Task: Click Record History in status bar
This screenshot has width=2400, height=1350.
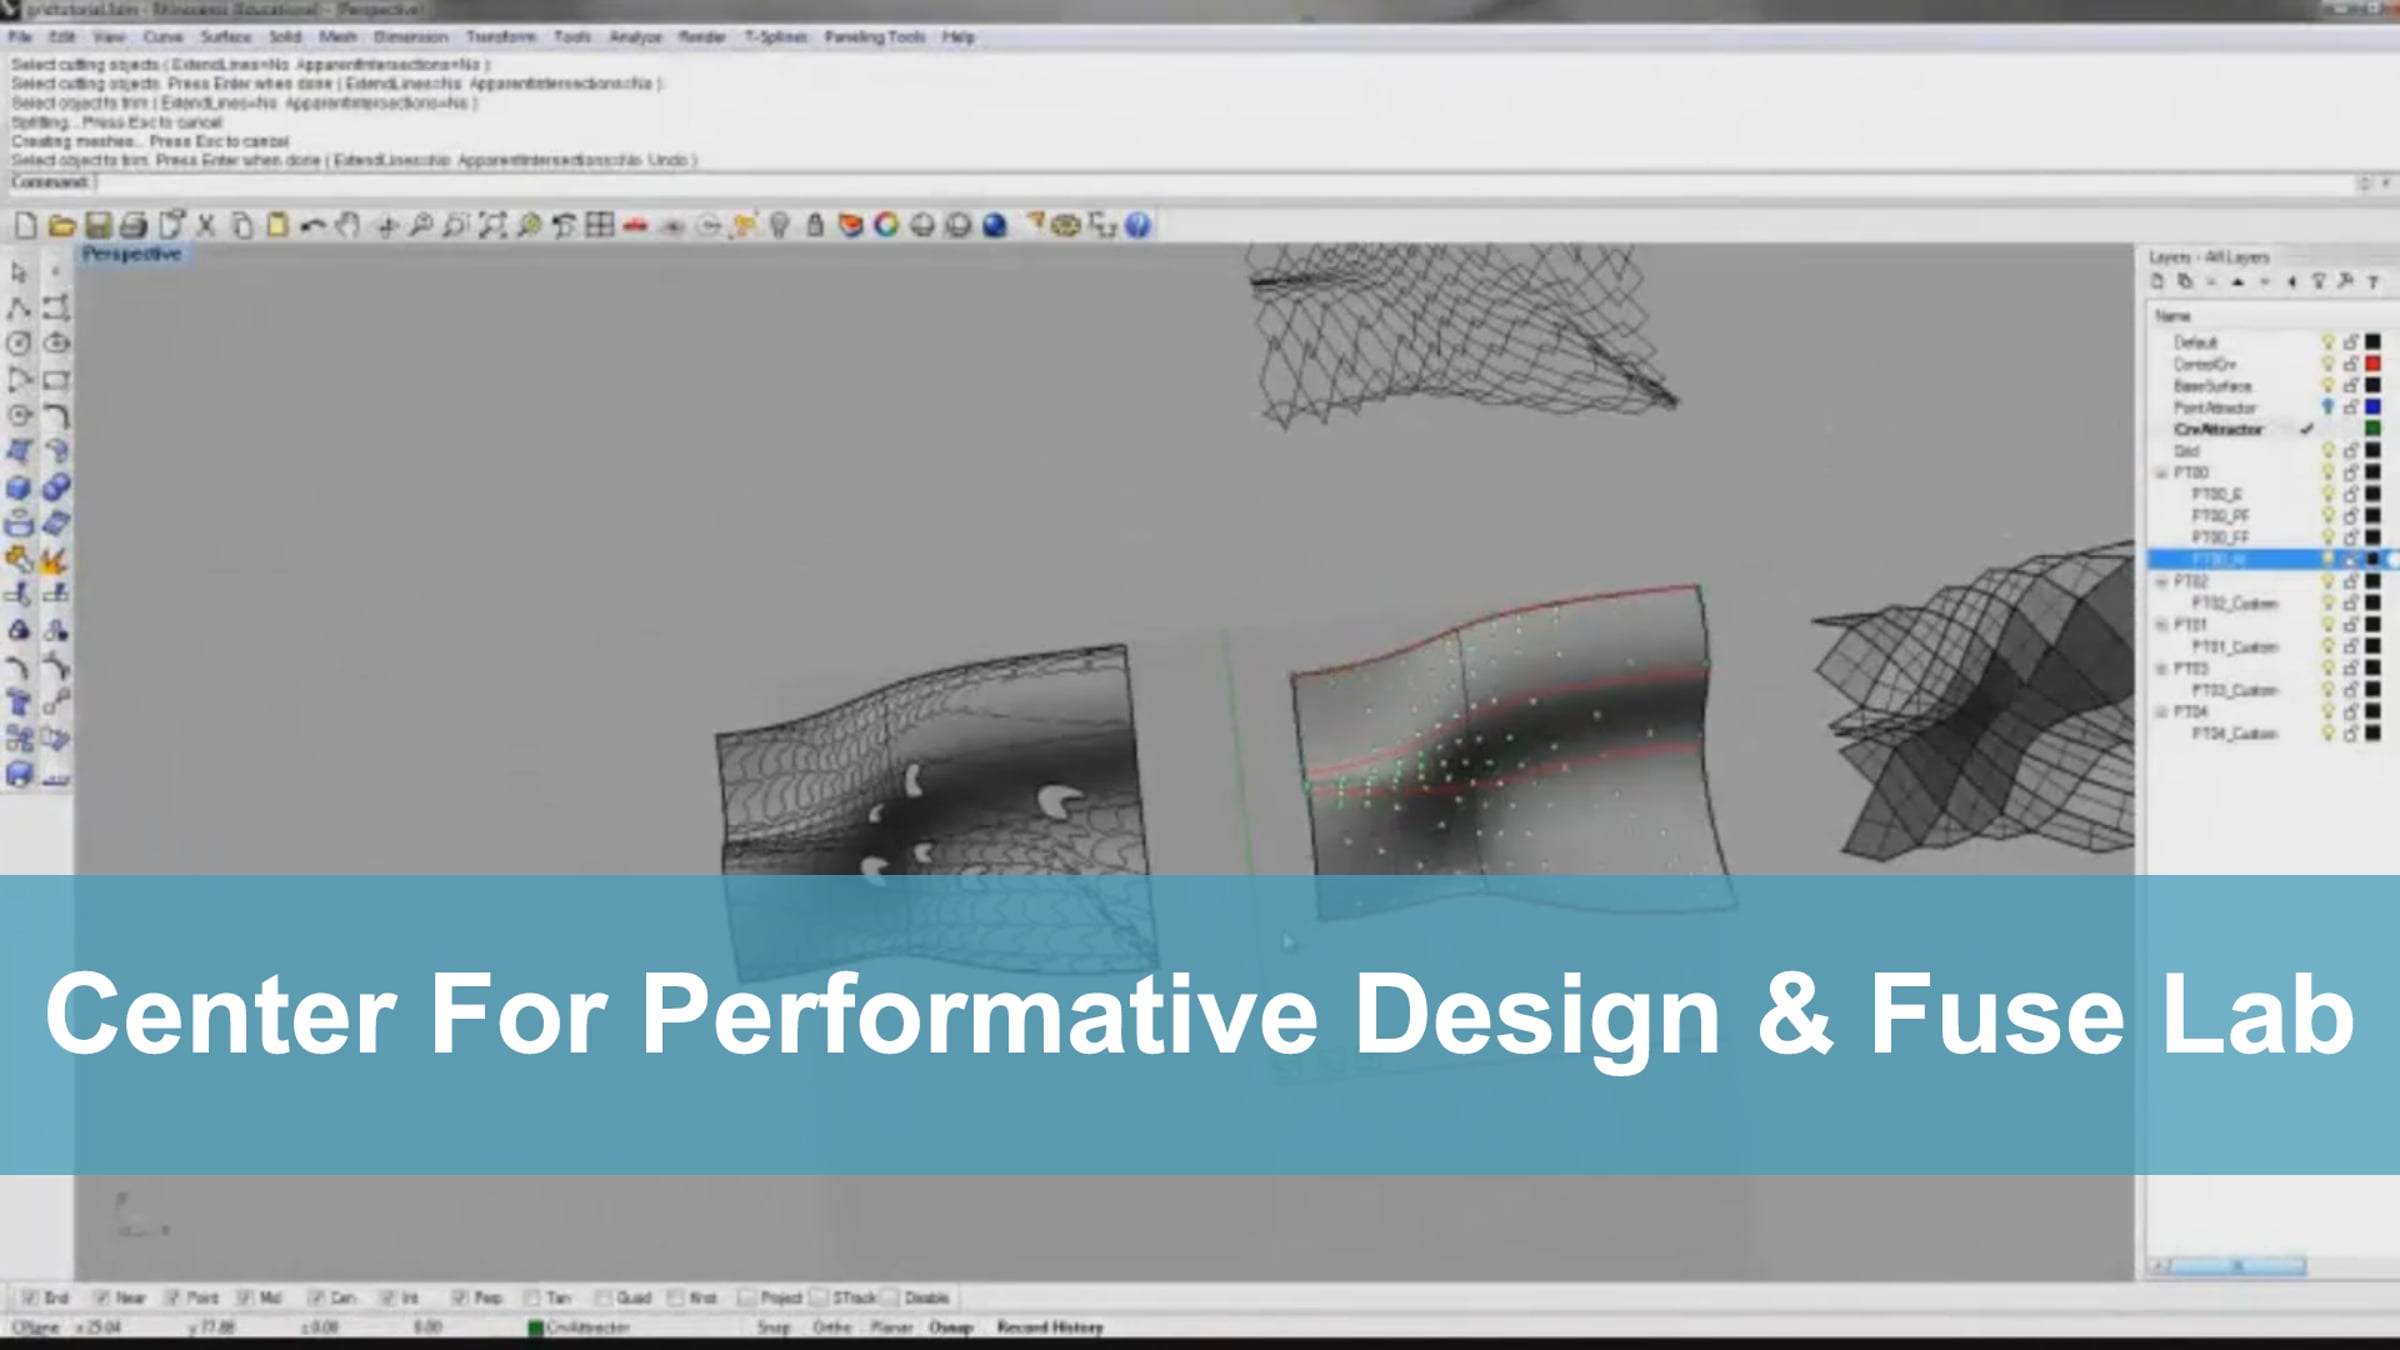Action: pos(1049,1327)
